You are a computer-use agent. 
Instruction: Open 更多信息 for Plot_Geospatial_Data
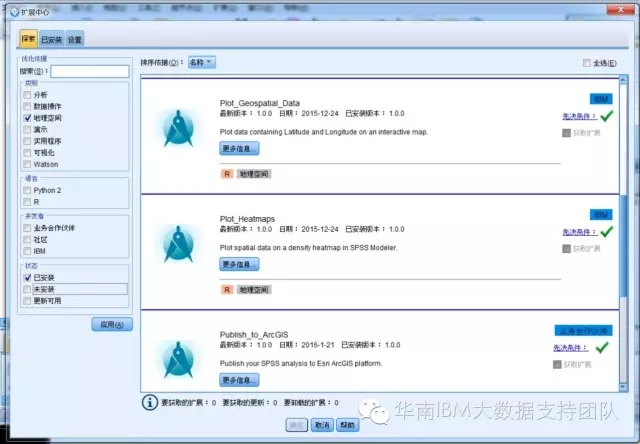point(239,149)
